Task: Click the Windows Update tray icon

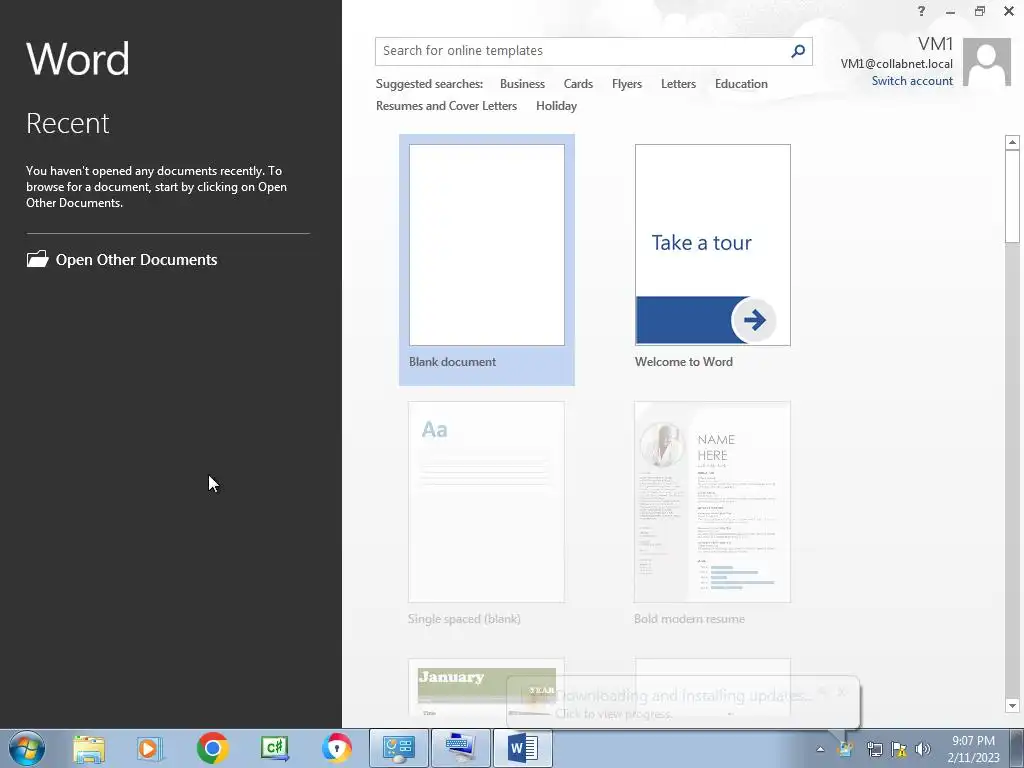Action: pyautogui.click(x=846, y=749)
